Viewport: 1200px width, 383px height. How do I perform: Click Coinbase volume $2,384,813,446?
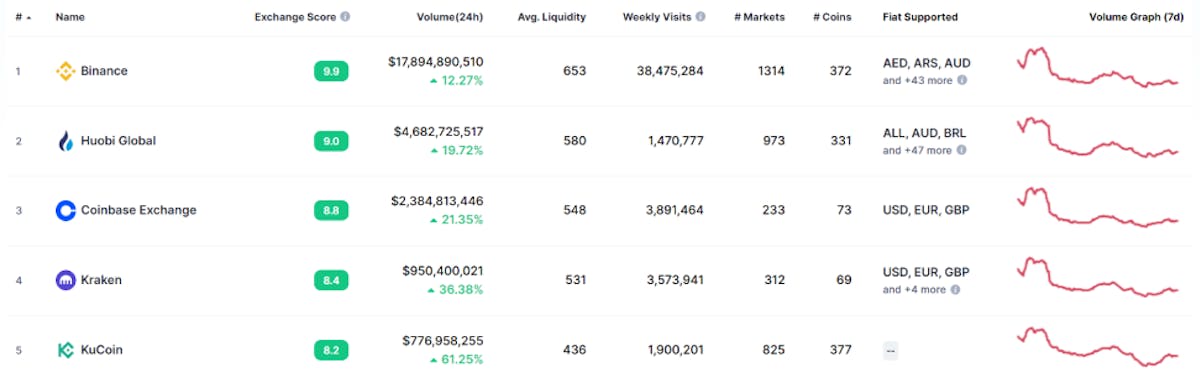438,201
